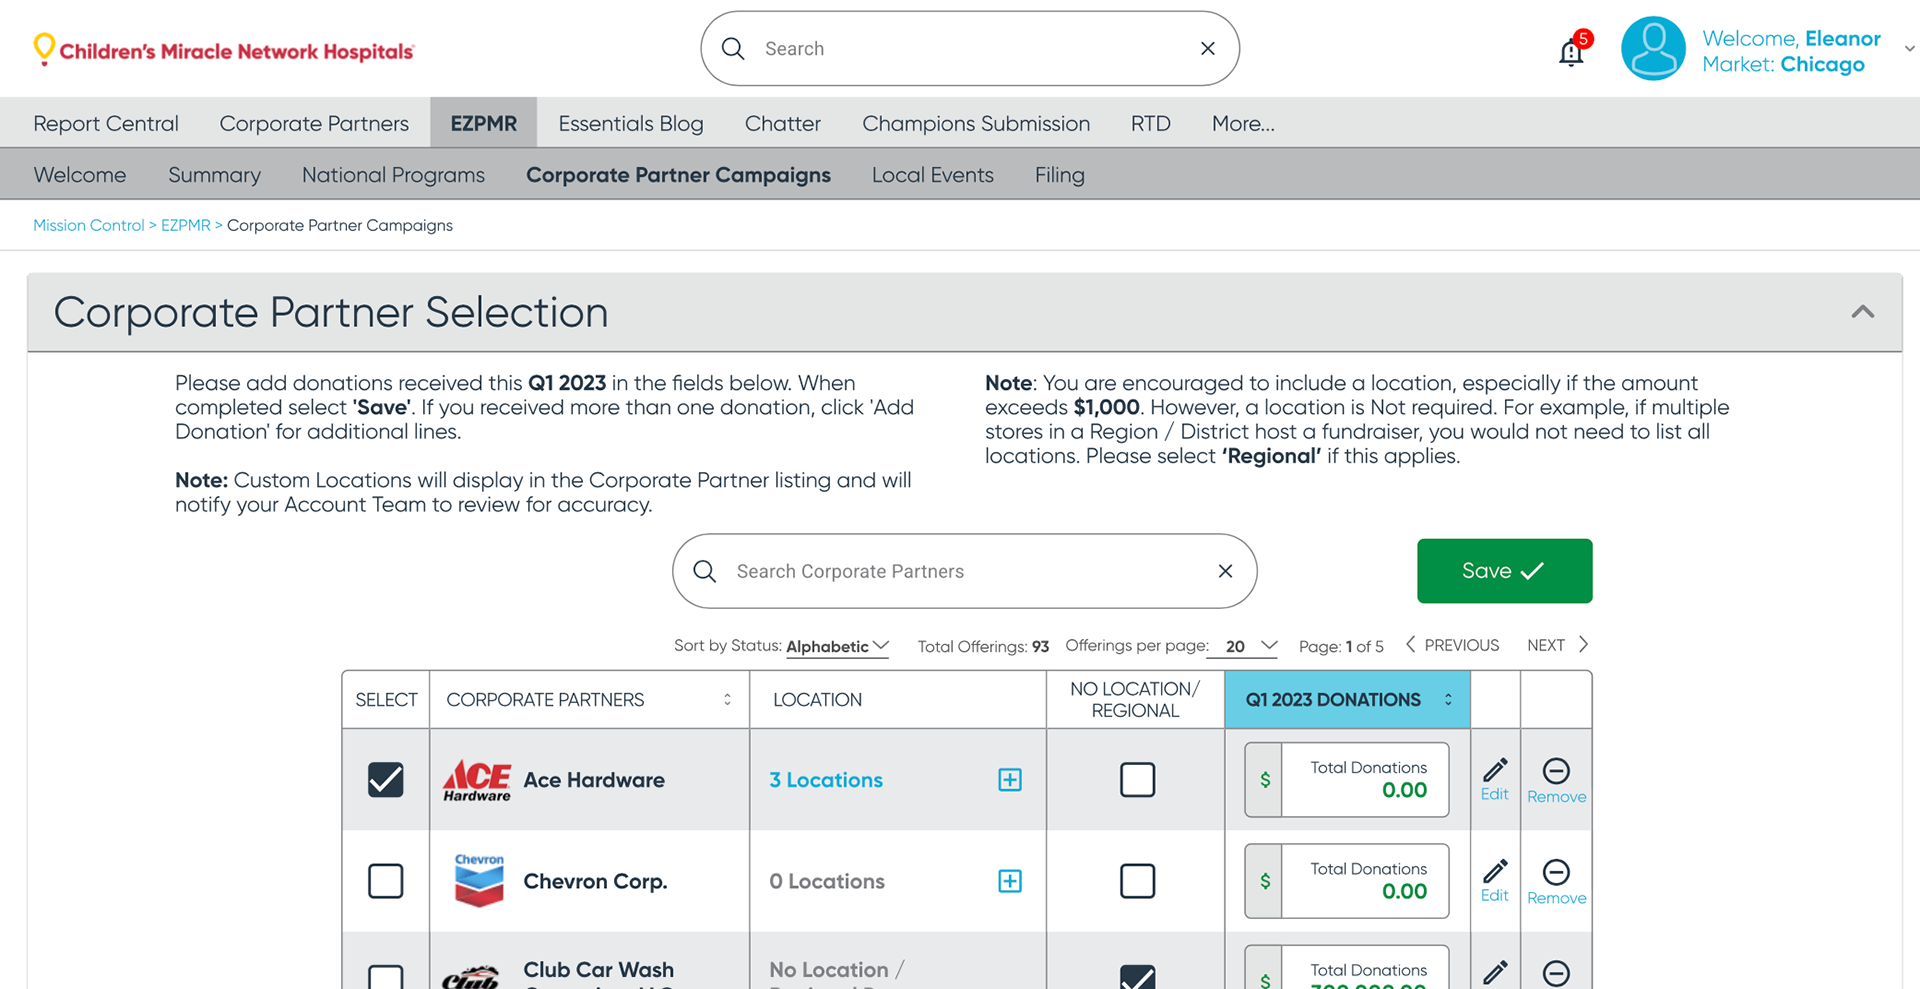This screenshot has height=989, width=1920.
Task: Open the Sort by Status dropdown
Action: (x=837, y=646)
